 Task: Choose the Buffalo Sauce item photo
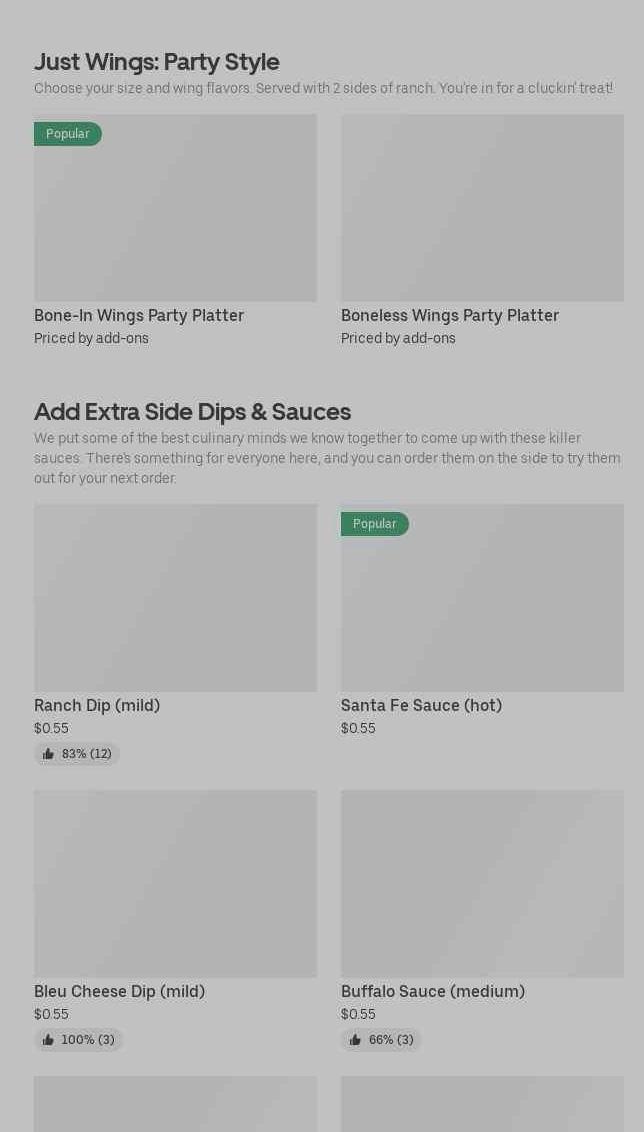coord(482,884)
